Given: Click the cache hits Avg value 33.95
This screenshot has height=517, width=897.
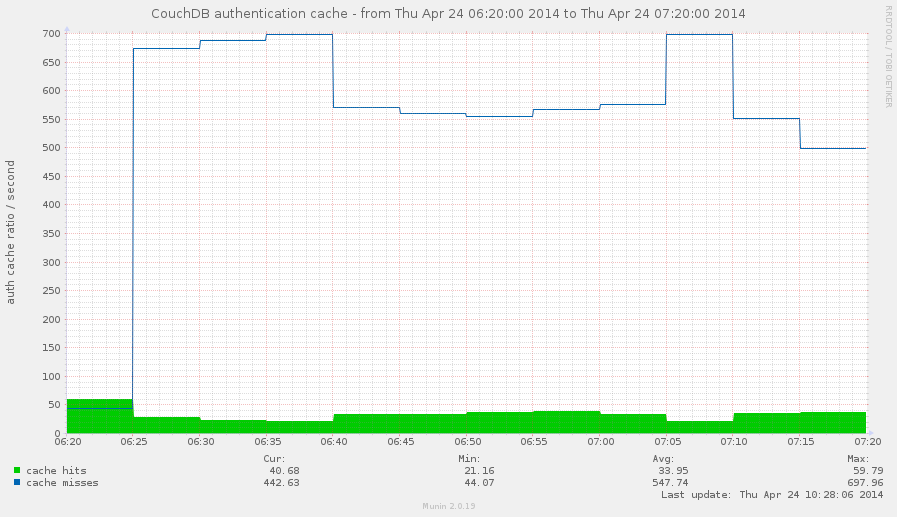Looking at the screenshot, I should click(673, 471).
